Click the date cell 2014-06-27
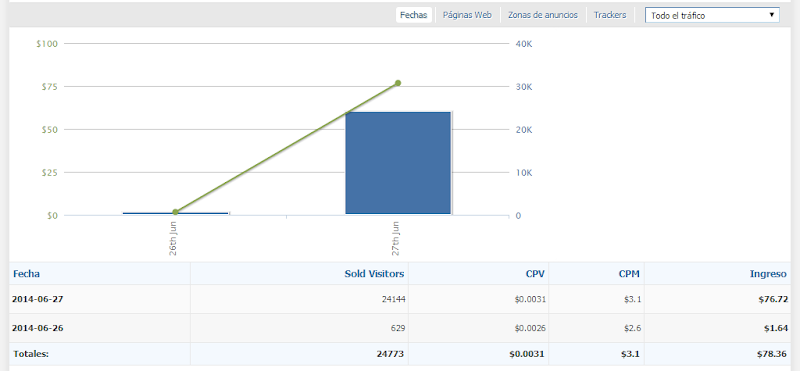800x371 pixels. (38, 299)
